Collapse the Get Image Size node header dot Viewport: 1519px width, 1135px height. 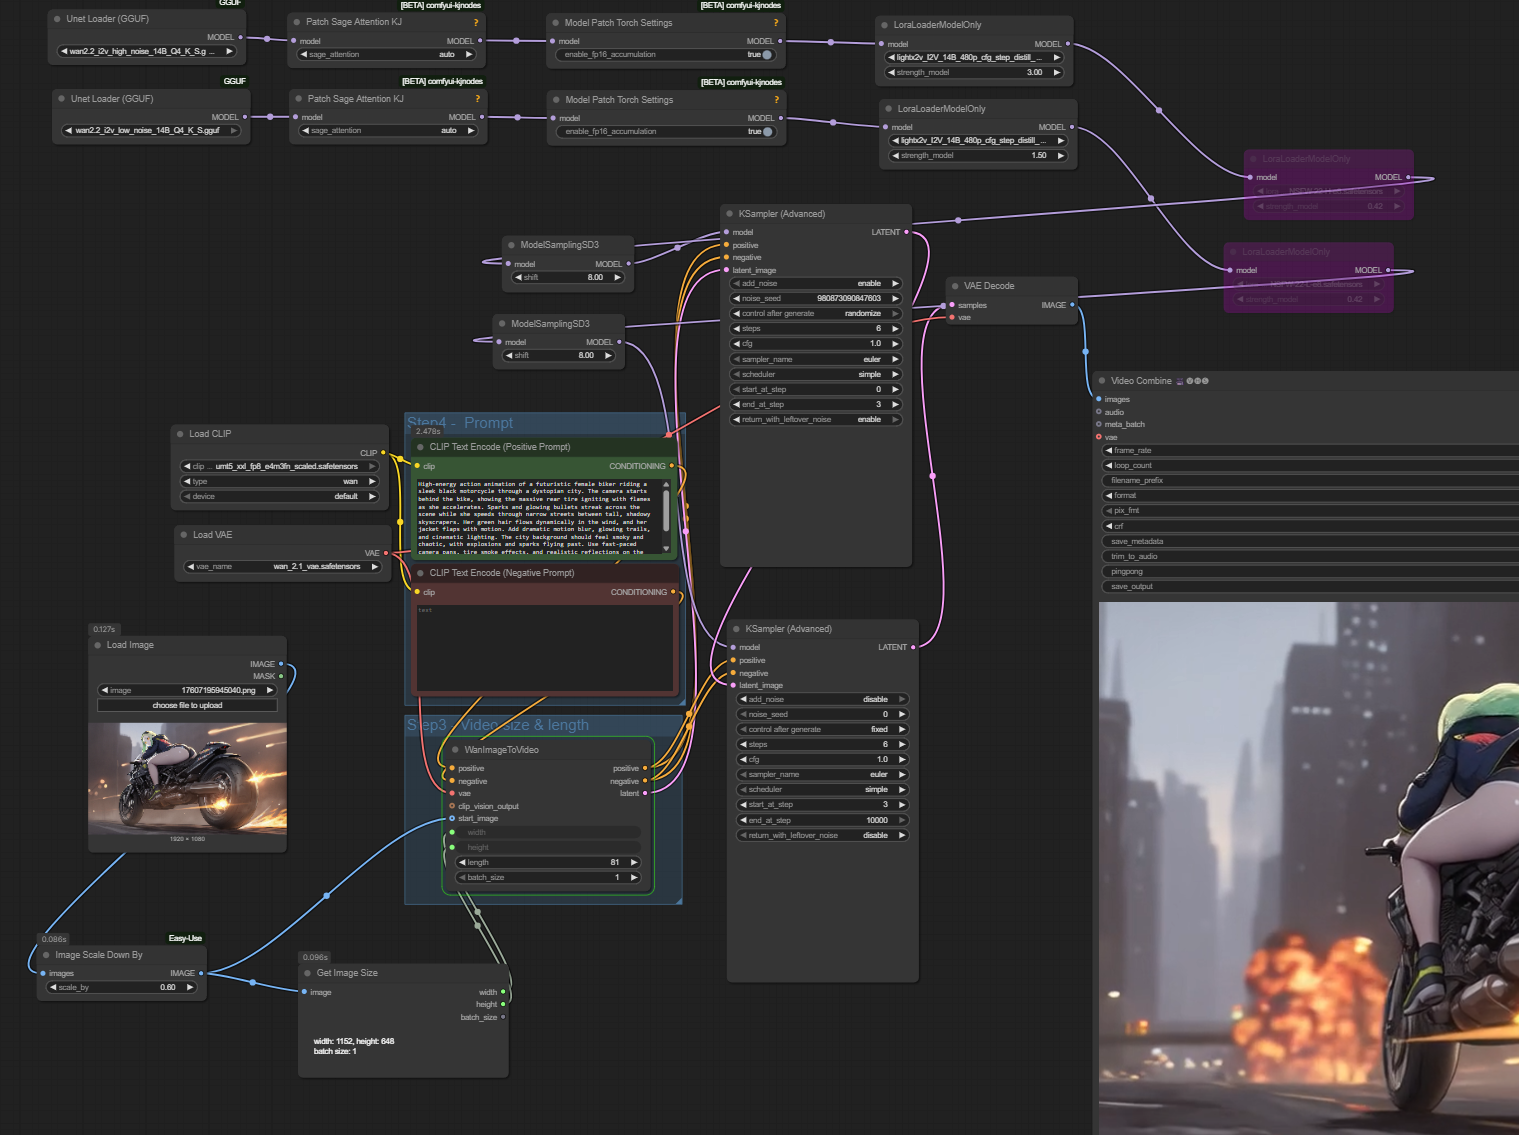point(308,973)
